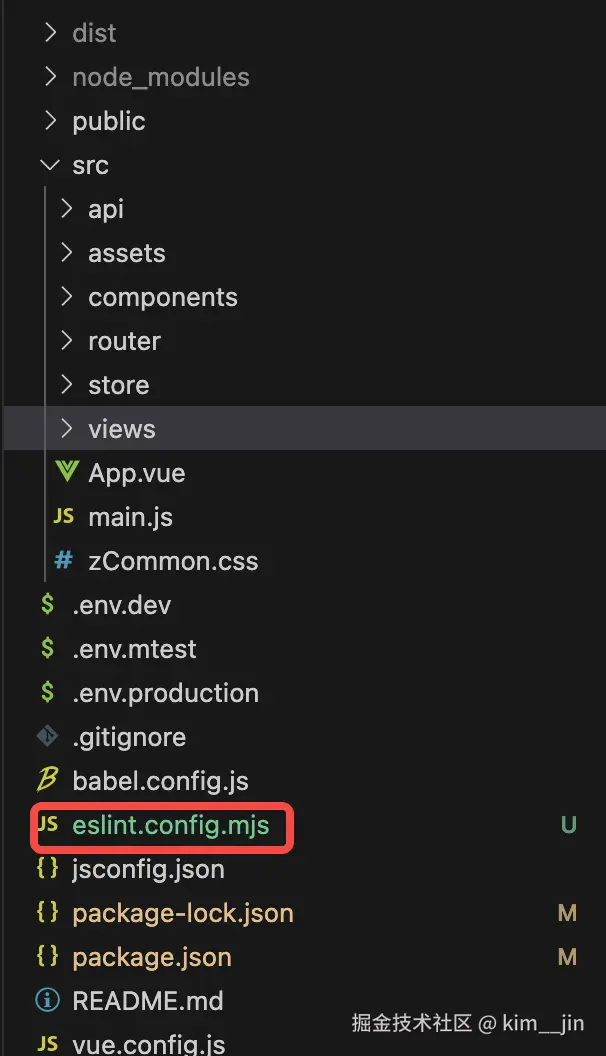This screenshot has height=1056, width=606.
Task: Click the Vue icon beside App.vue
Action: point(66,473)
